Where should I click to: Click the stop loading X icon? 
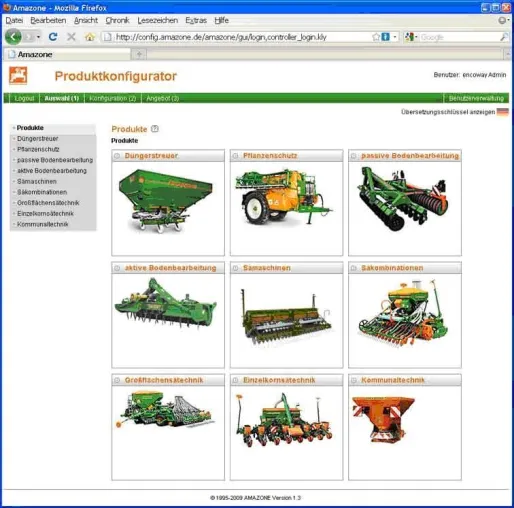coord(71,37)
